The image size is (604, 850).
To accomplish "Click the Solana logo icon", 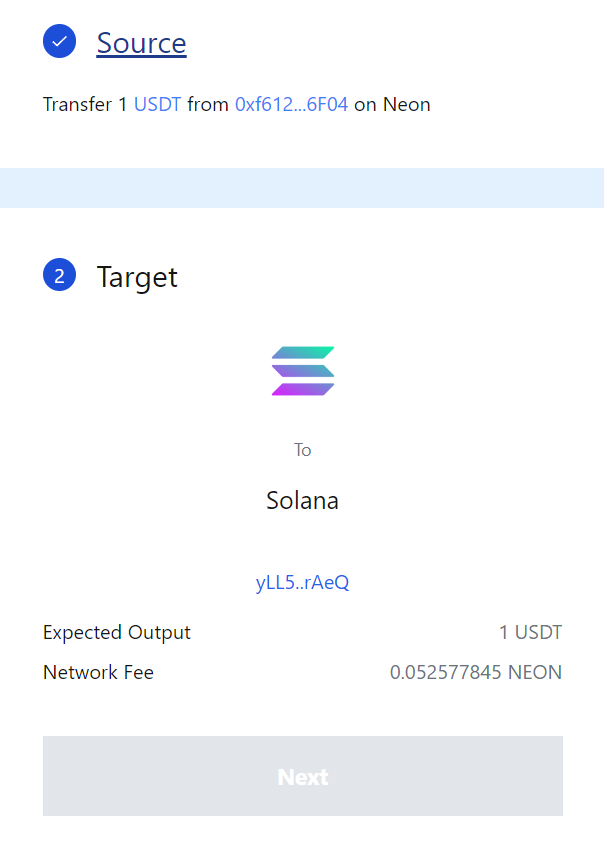I will pyautogui.click(x=302, y=370).
